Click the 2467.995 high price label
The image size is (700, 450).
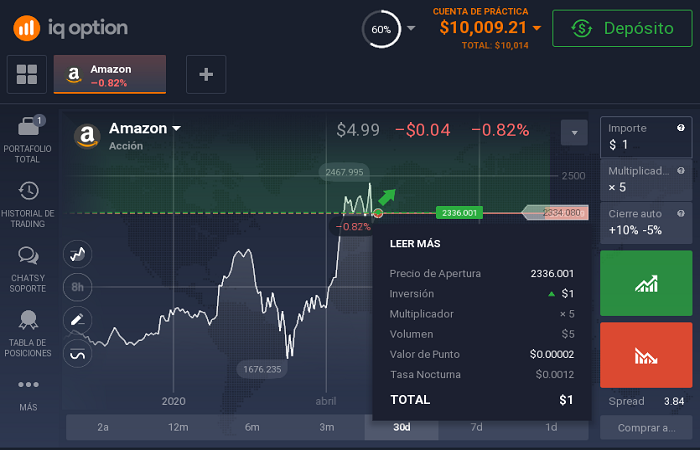(x=344, y=172)
